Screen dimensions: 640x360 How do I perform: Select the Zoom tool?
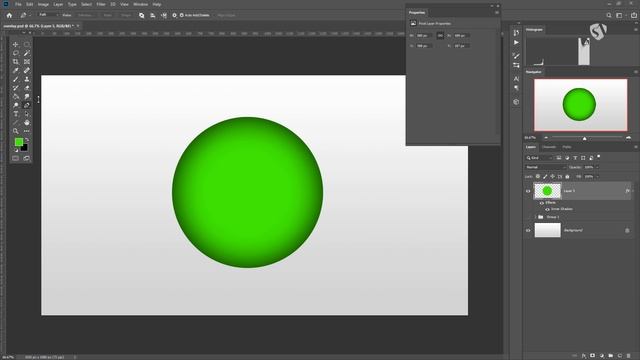point(16,131)
